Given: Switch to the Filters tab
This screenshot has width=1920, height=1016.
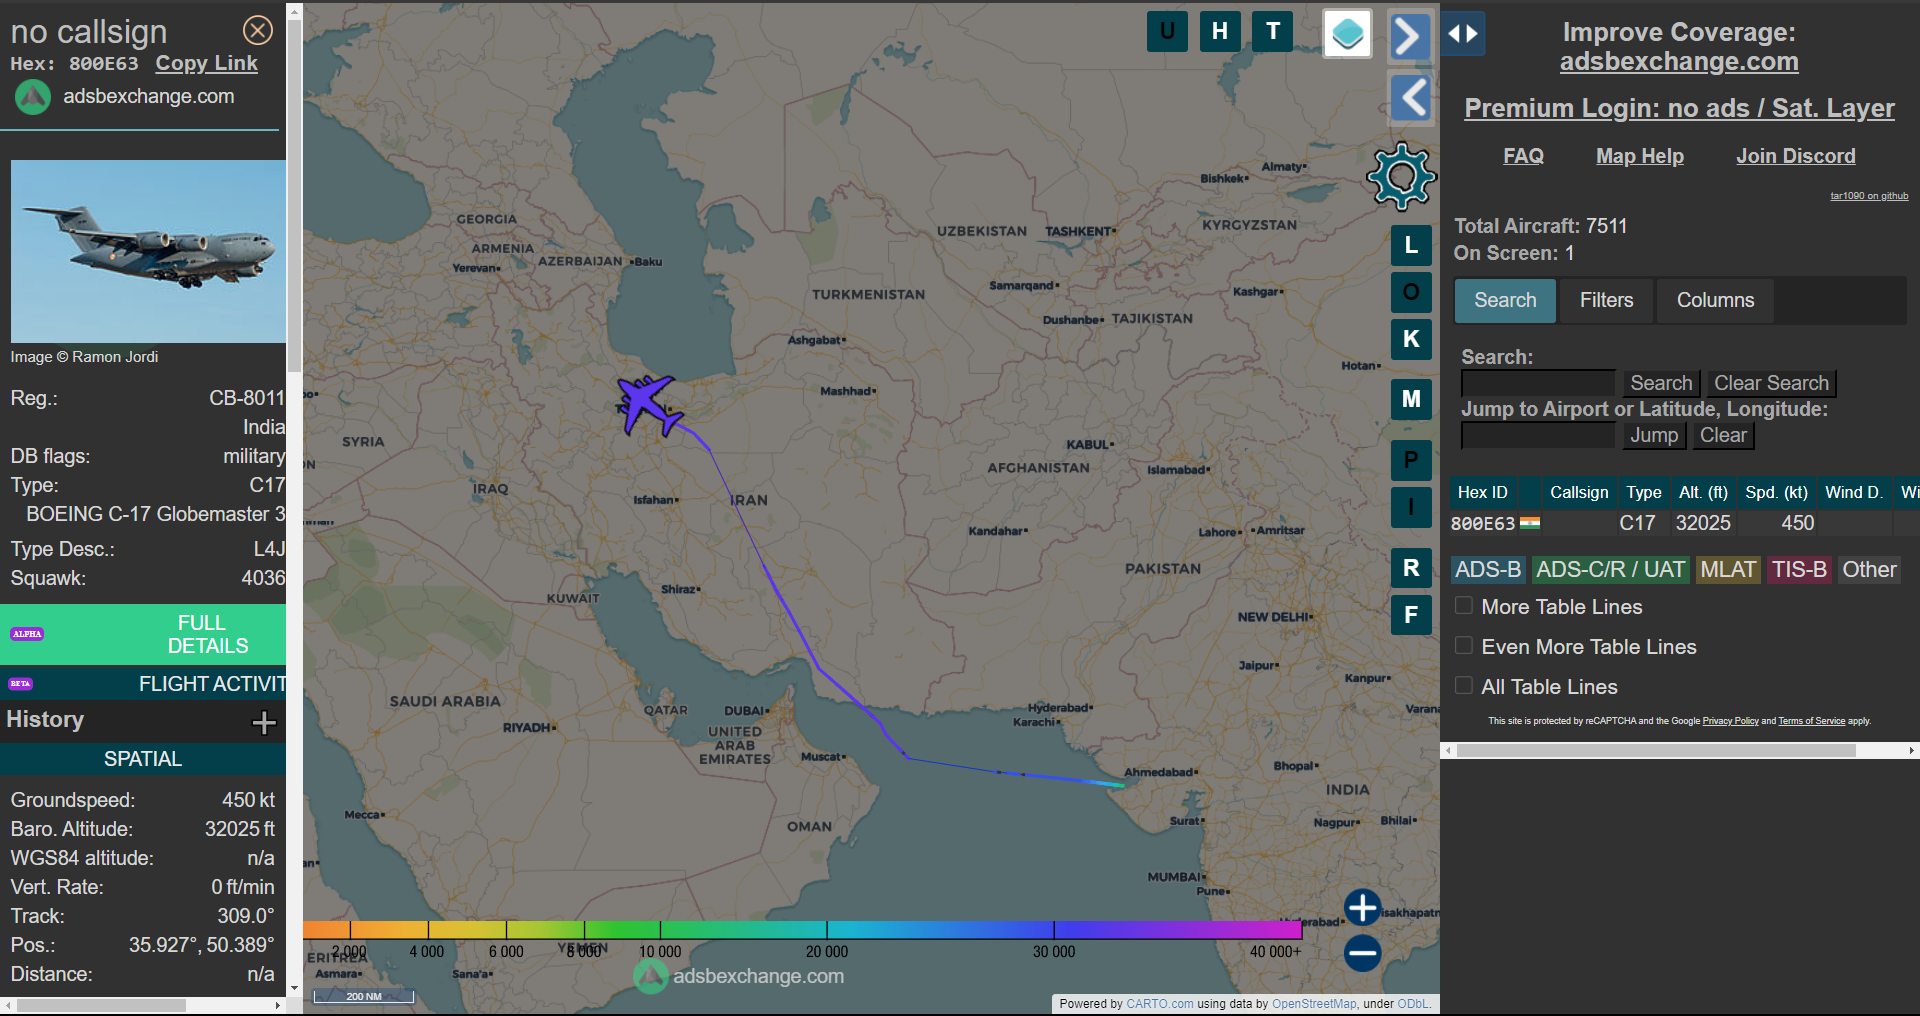Looking at the screenshot, I should [x=1606, y=300].
